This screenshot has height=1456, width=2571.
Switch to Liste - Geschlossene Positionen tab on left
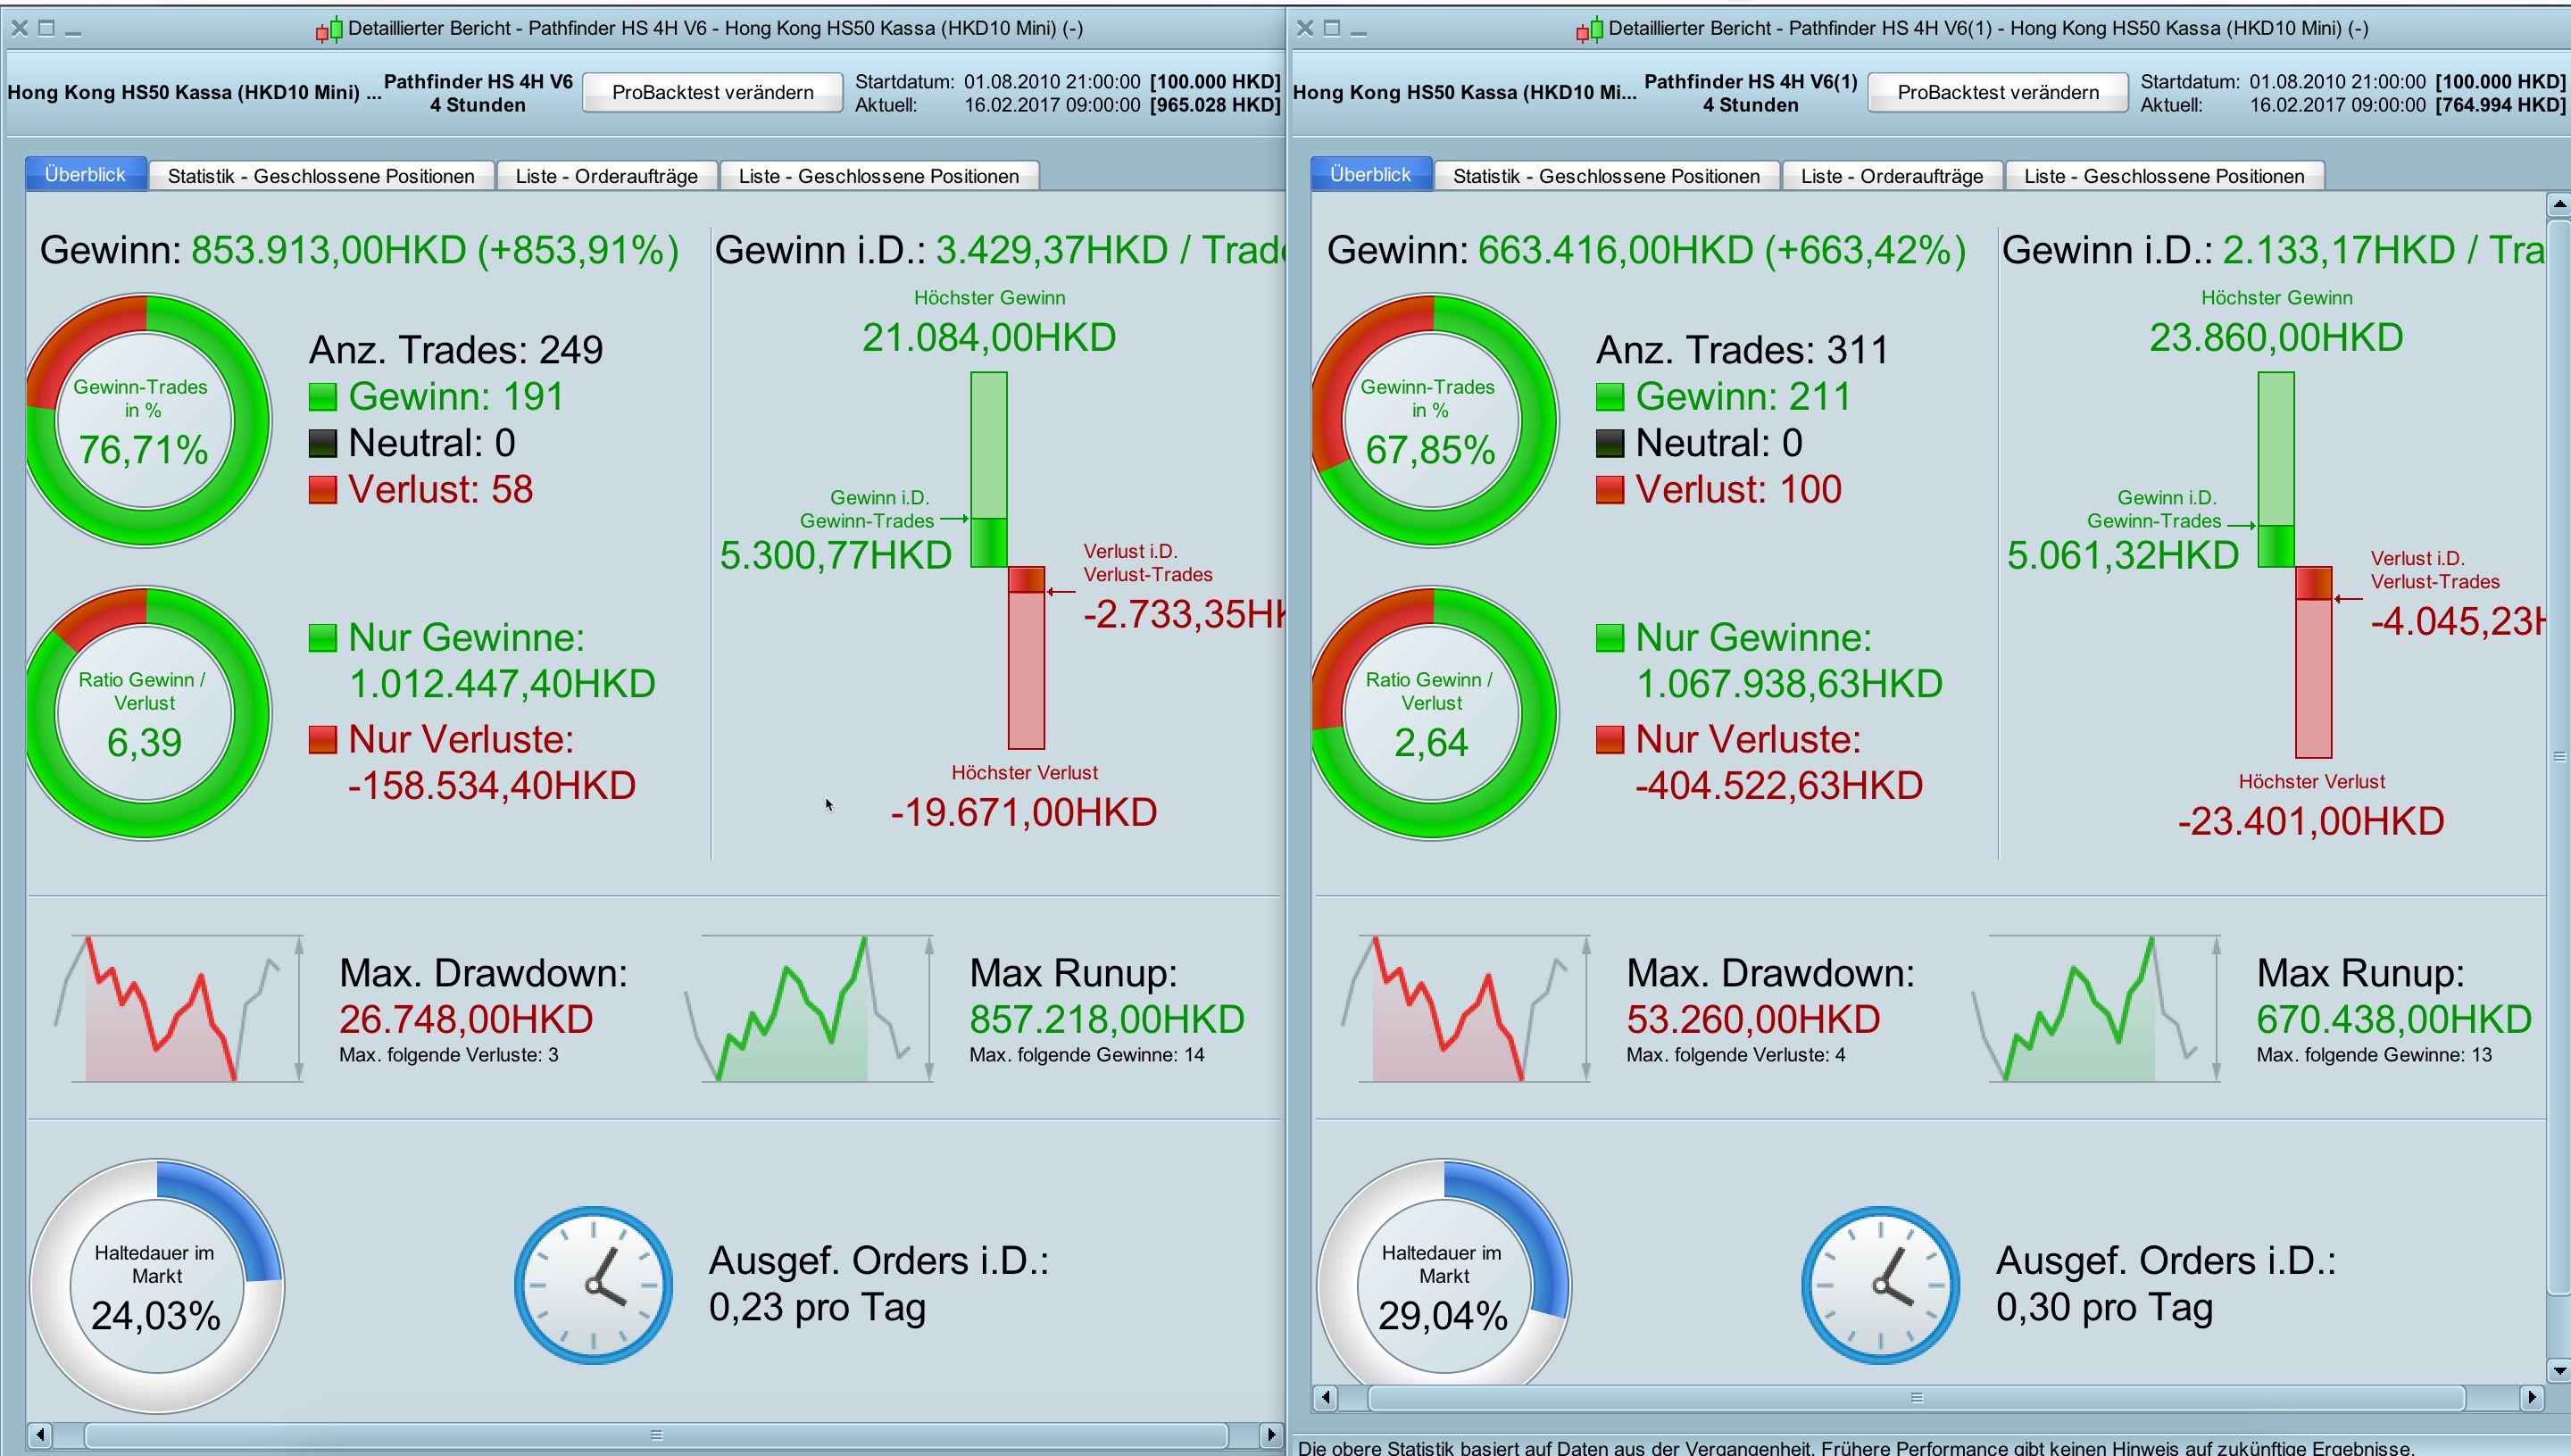point(878,176)
